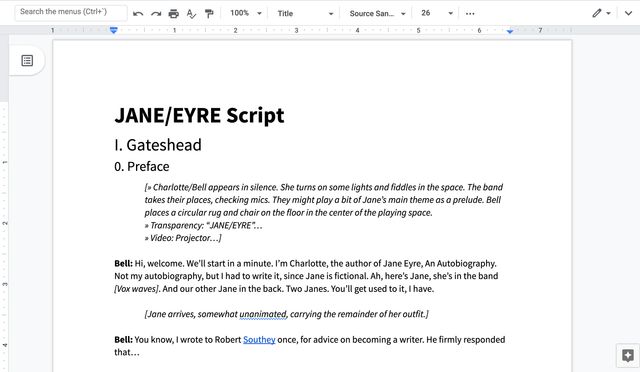This screenshot has height=372, width=640.
Task: Open the Title paragraph style dropdown
Action: pos(305,13)
